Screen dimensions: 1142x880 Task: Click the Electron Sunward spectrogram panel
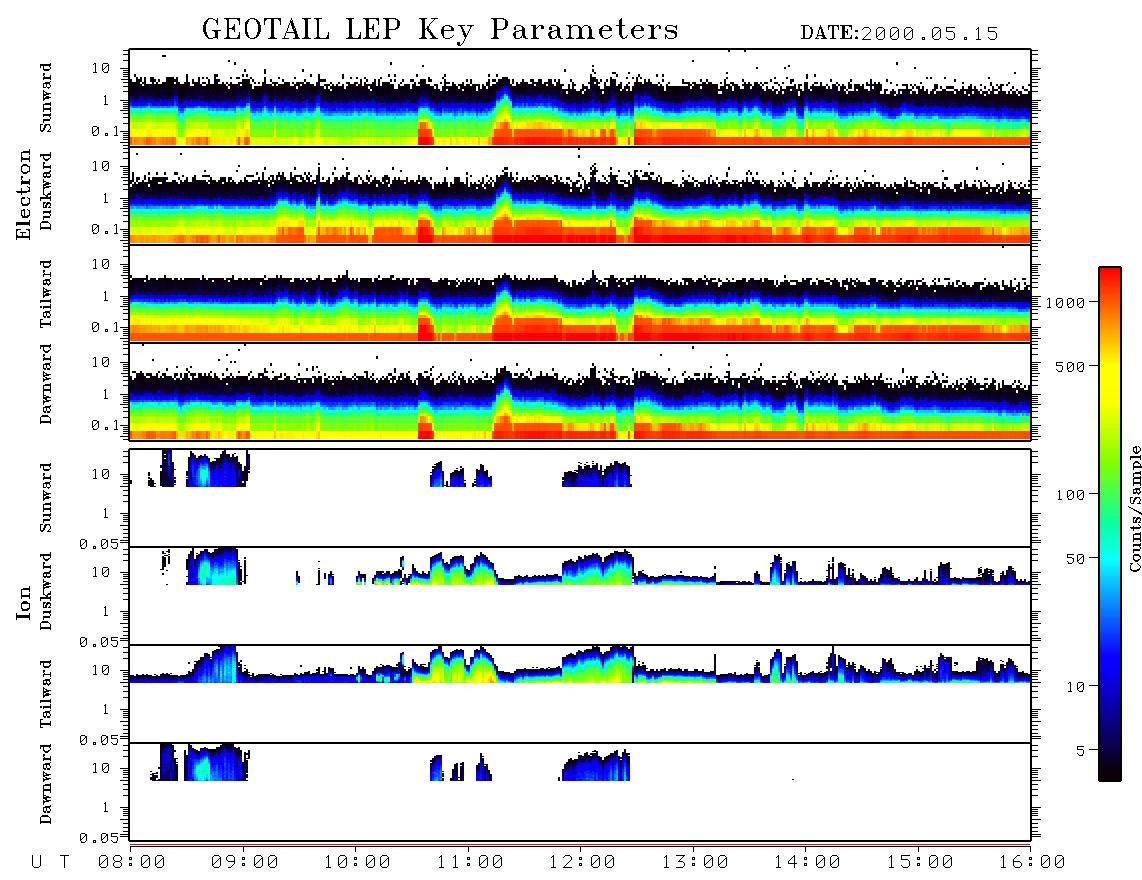click(580, 98)
